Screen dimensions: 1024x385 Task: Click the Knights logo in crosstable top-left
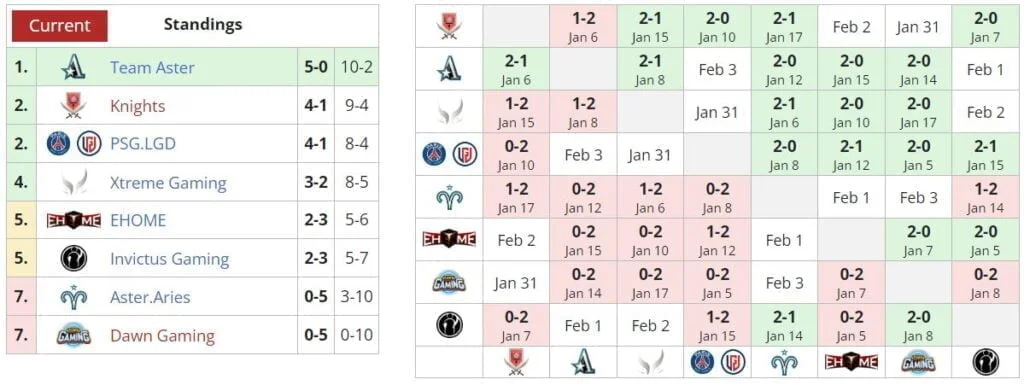click(449, 26)
